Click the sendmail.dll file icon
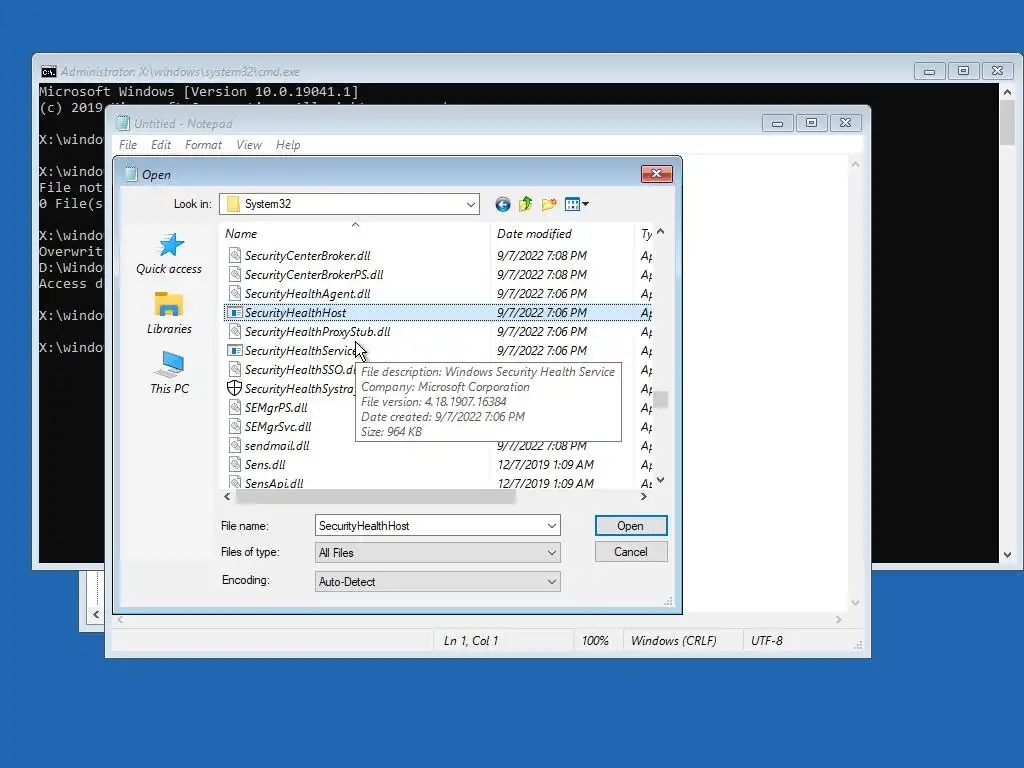This screenshot has width=1024, height=768. tap(234, 445)
